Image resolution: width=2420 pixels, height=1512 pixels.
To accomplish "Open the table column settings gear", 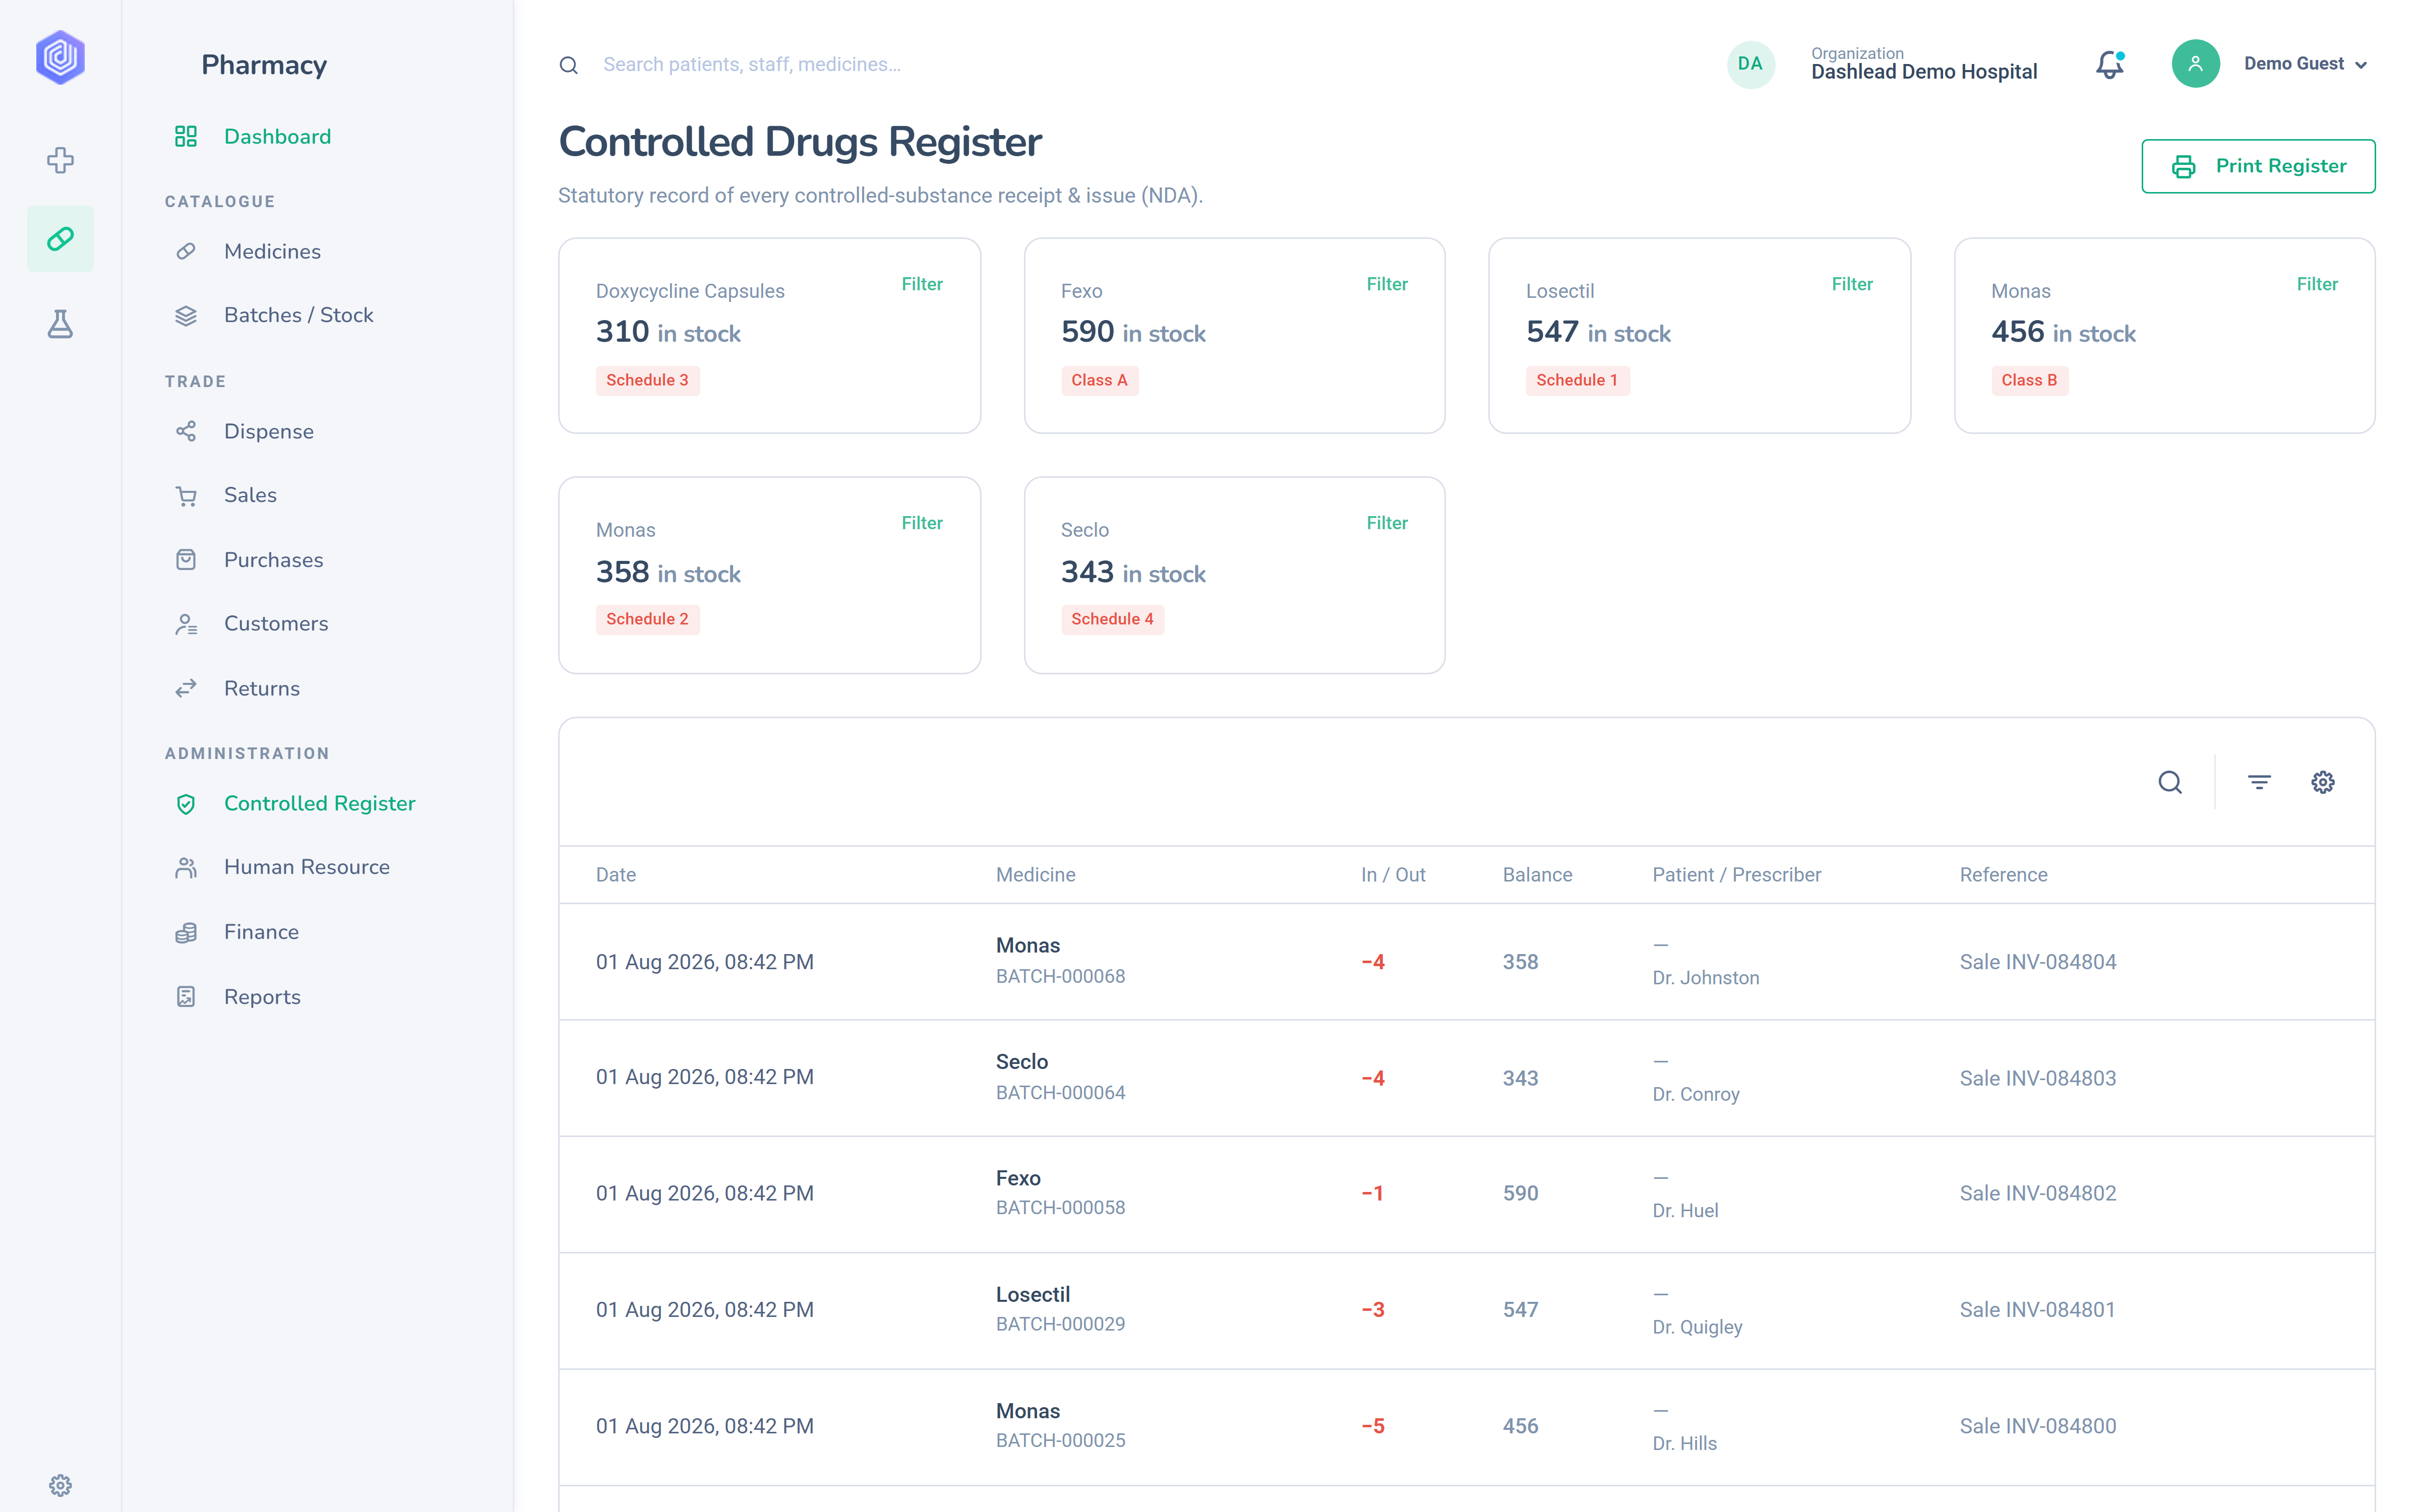I will 2323,782.
